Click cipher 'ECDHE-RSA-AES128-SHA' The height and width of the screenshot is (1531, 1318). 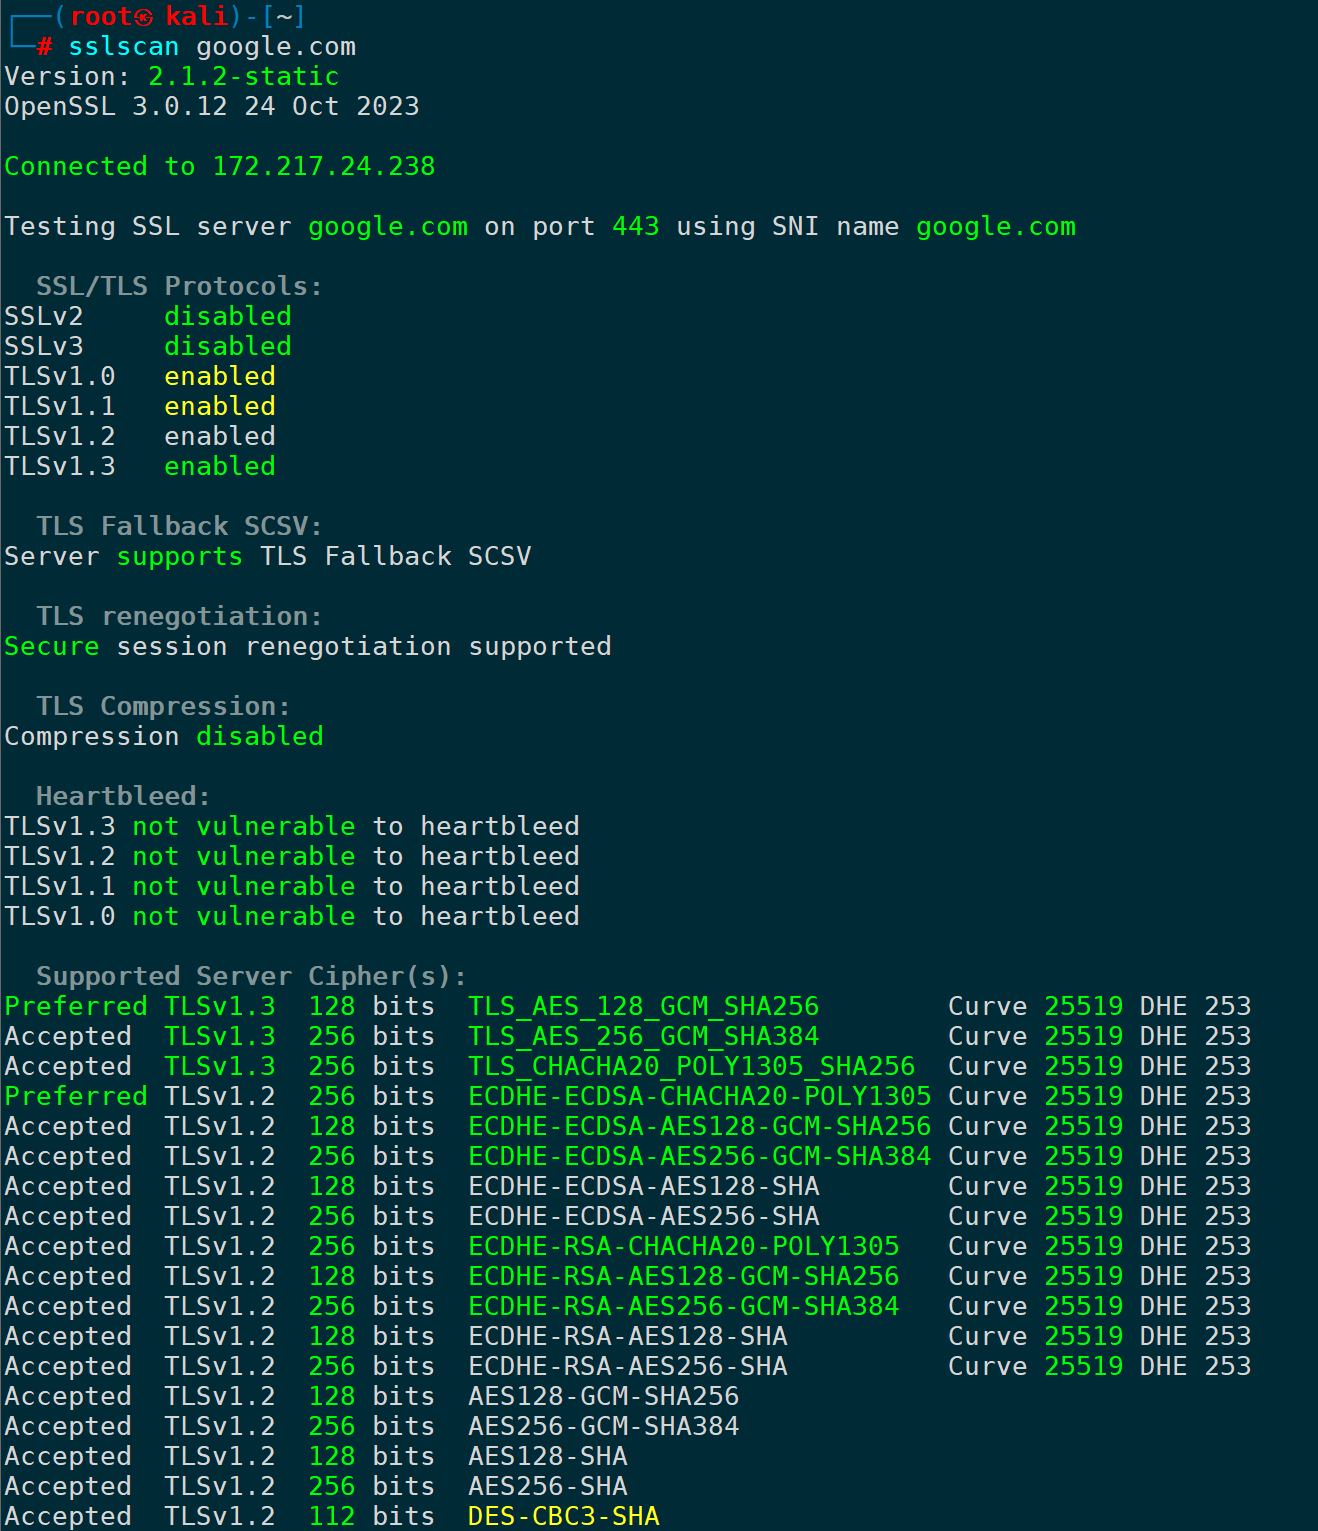click(628, 1337)
